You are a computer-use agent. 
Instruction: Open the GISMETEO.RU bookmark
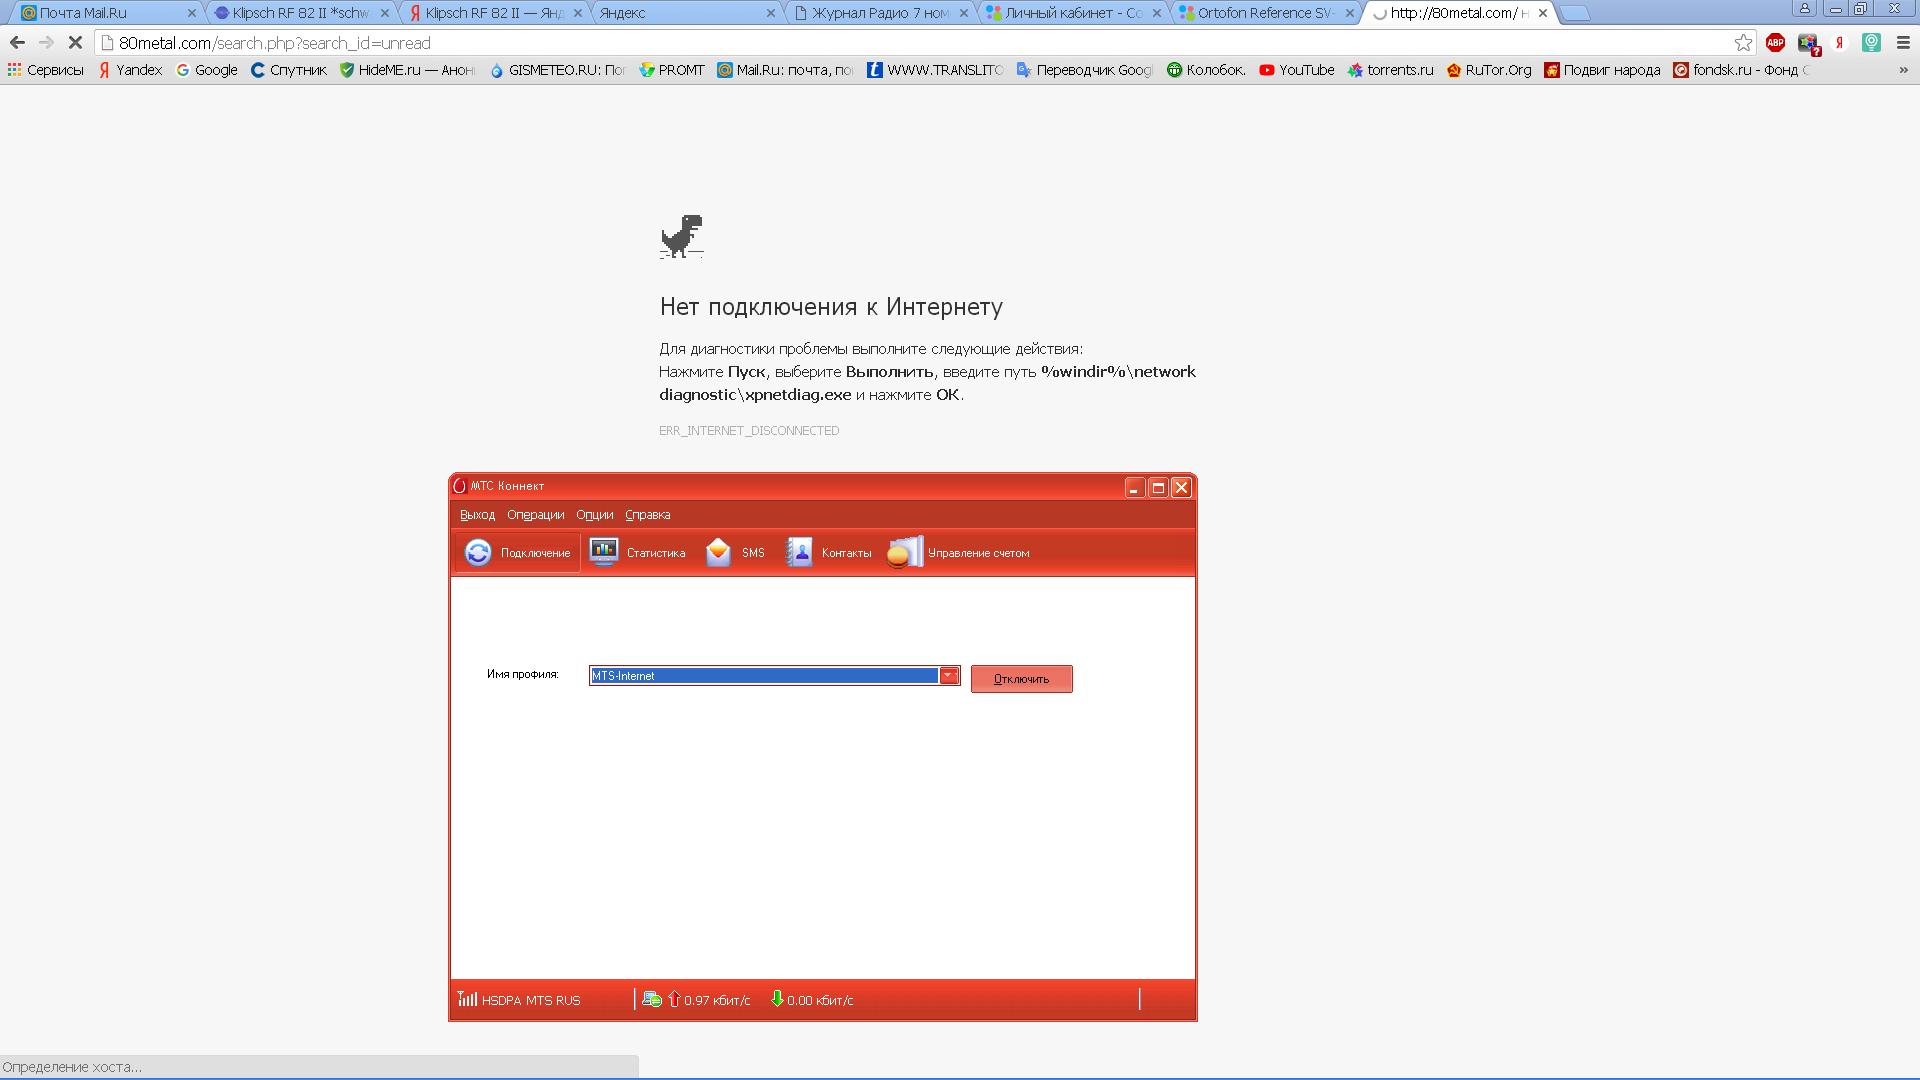[x=558, y=70]
